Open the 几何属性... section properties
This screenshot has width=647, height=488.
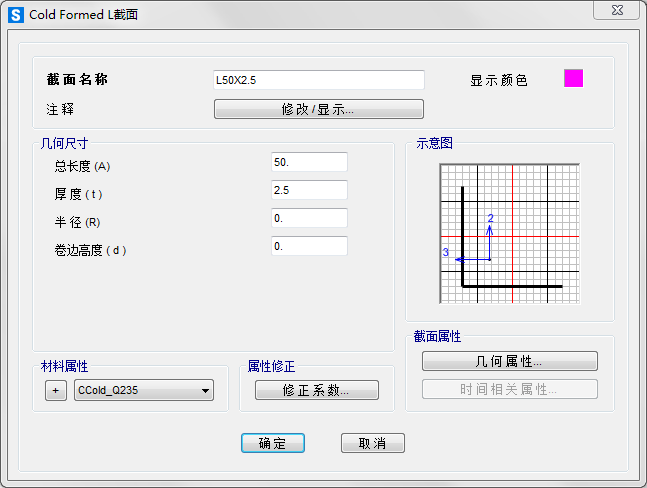pyautogui.click(x=509, y=361)
